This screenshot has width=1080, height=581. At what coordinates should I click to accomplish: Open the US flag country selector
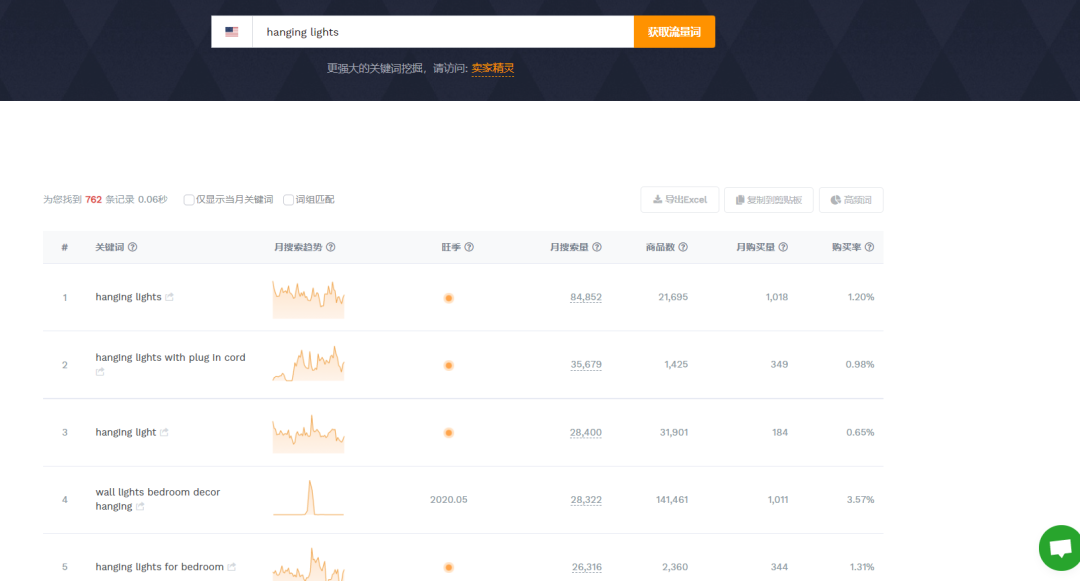[232, 32]
